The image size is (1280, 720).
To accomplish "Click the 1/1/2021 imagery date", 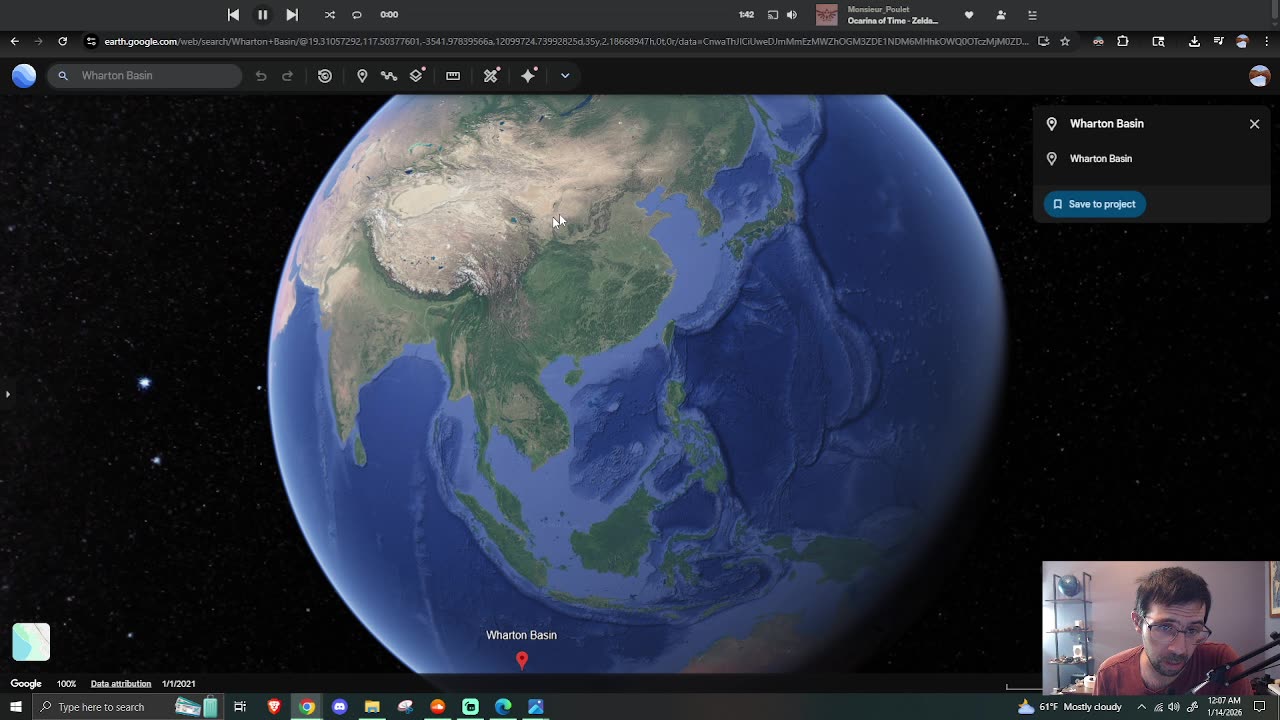I will 178,684.
